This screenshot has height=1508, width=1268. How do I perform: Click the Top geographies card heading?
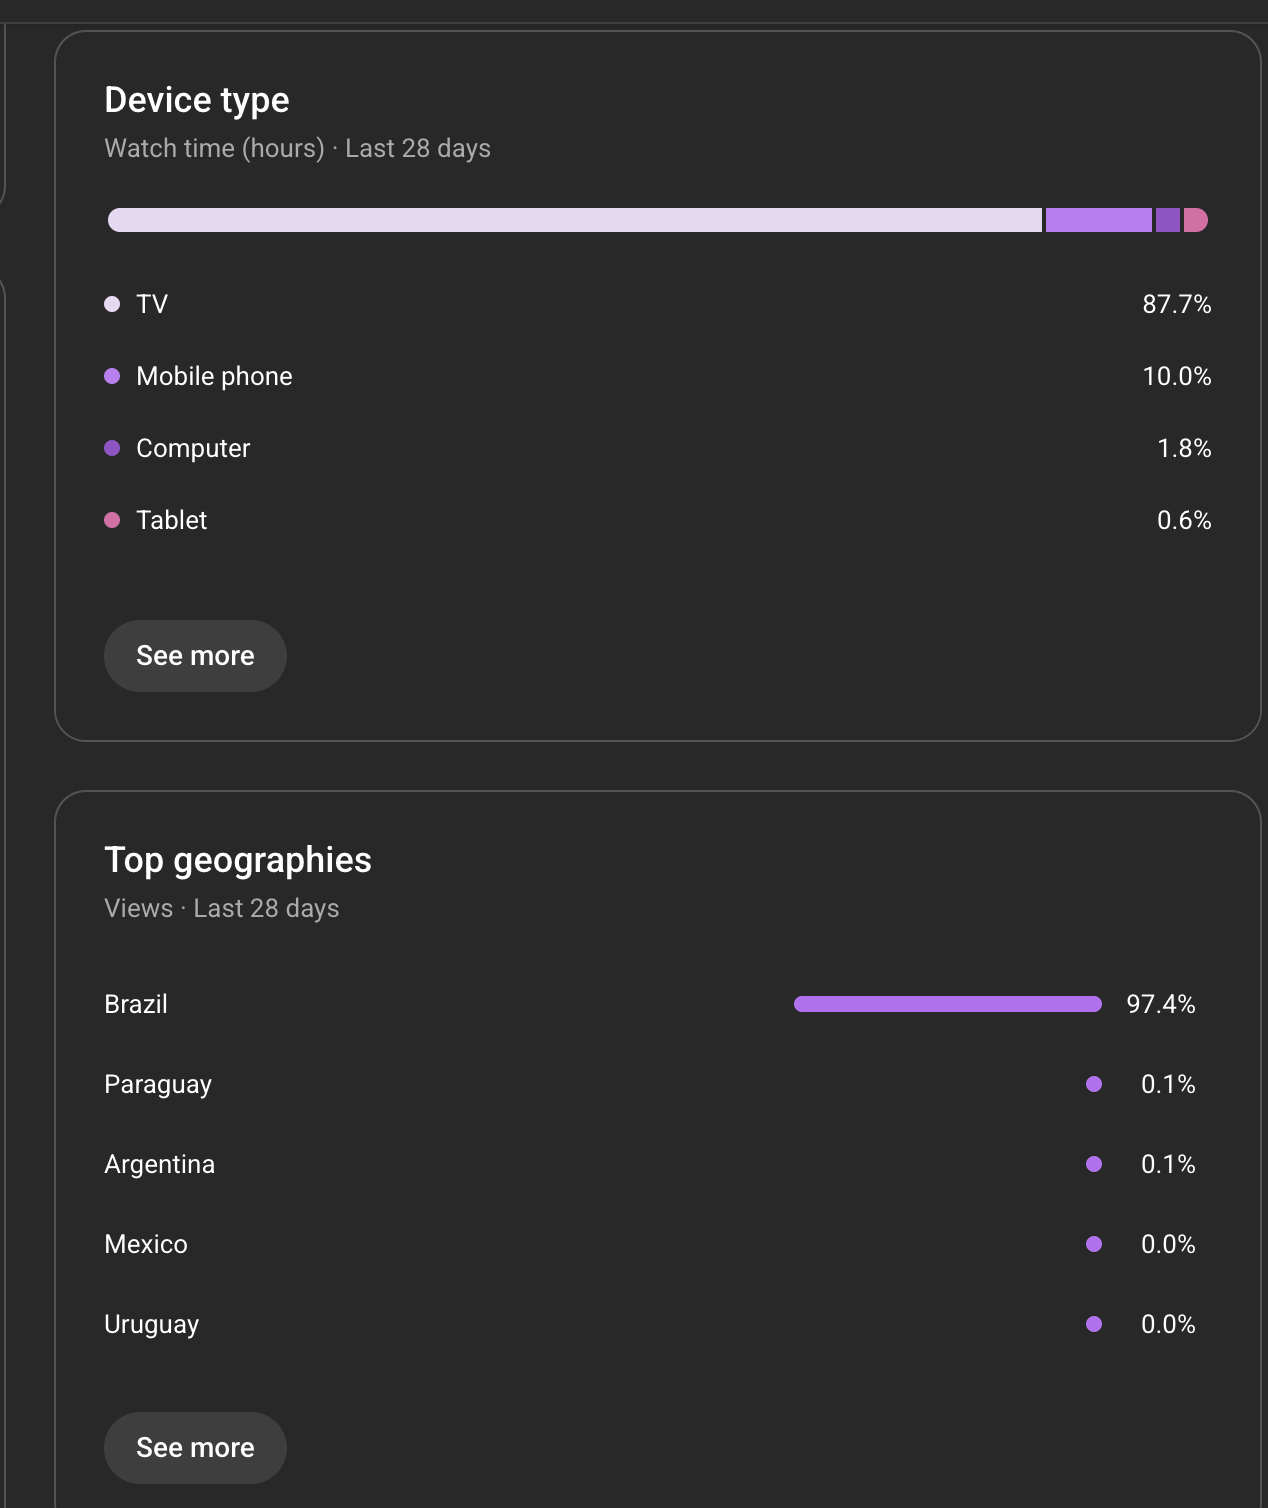point(238,860)
